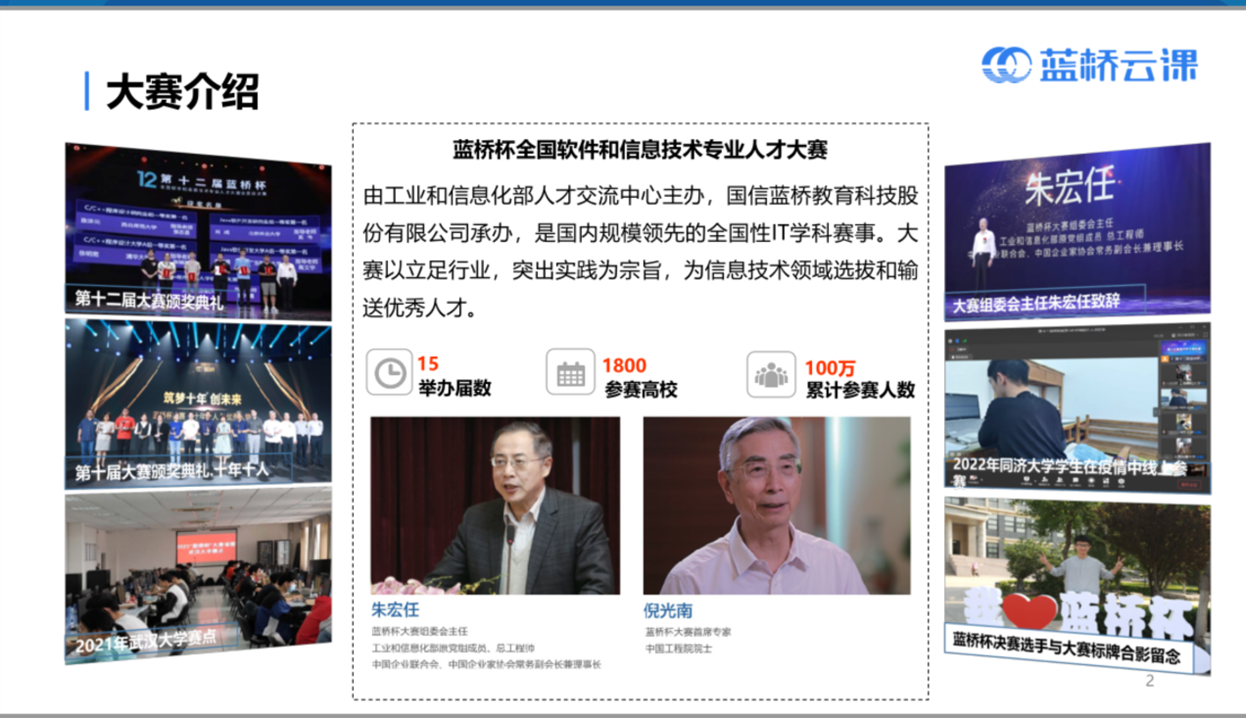Open the 第十二届大赛颁奖典礼 photo

coord(198,231)
